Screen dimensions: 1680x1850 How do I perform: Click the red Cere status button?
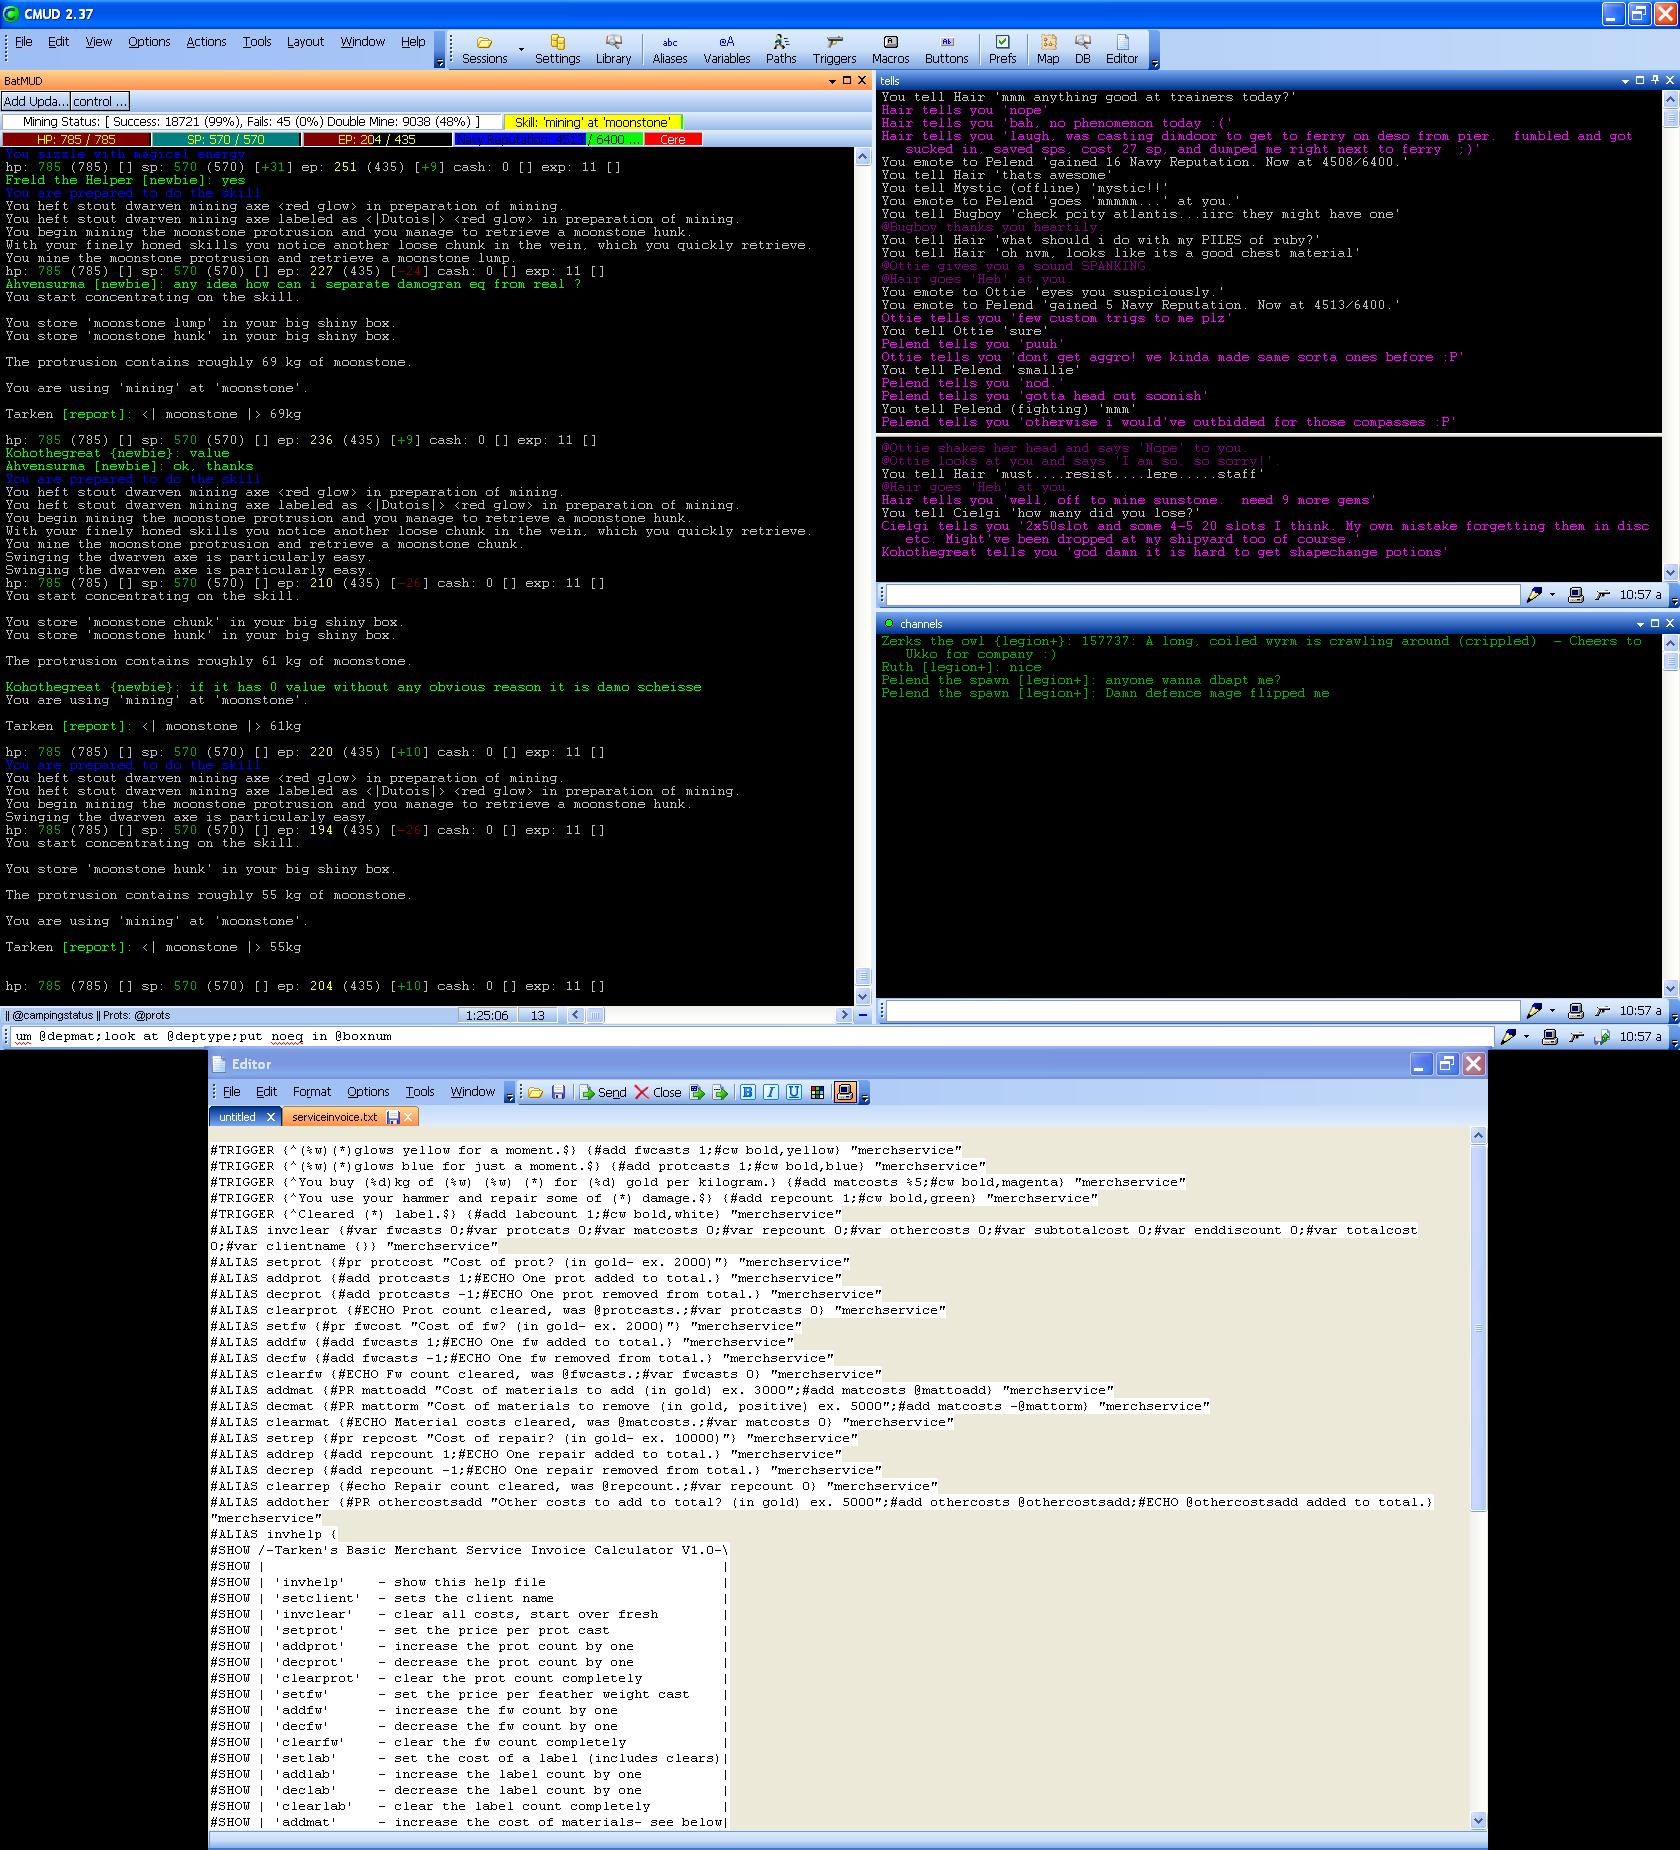[x=673, y=139]
